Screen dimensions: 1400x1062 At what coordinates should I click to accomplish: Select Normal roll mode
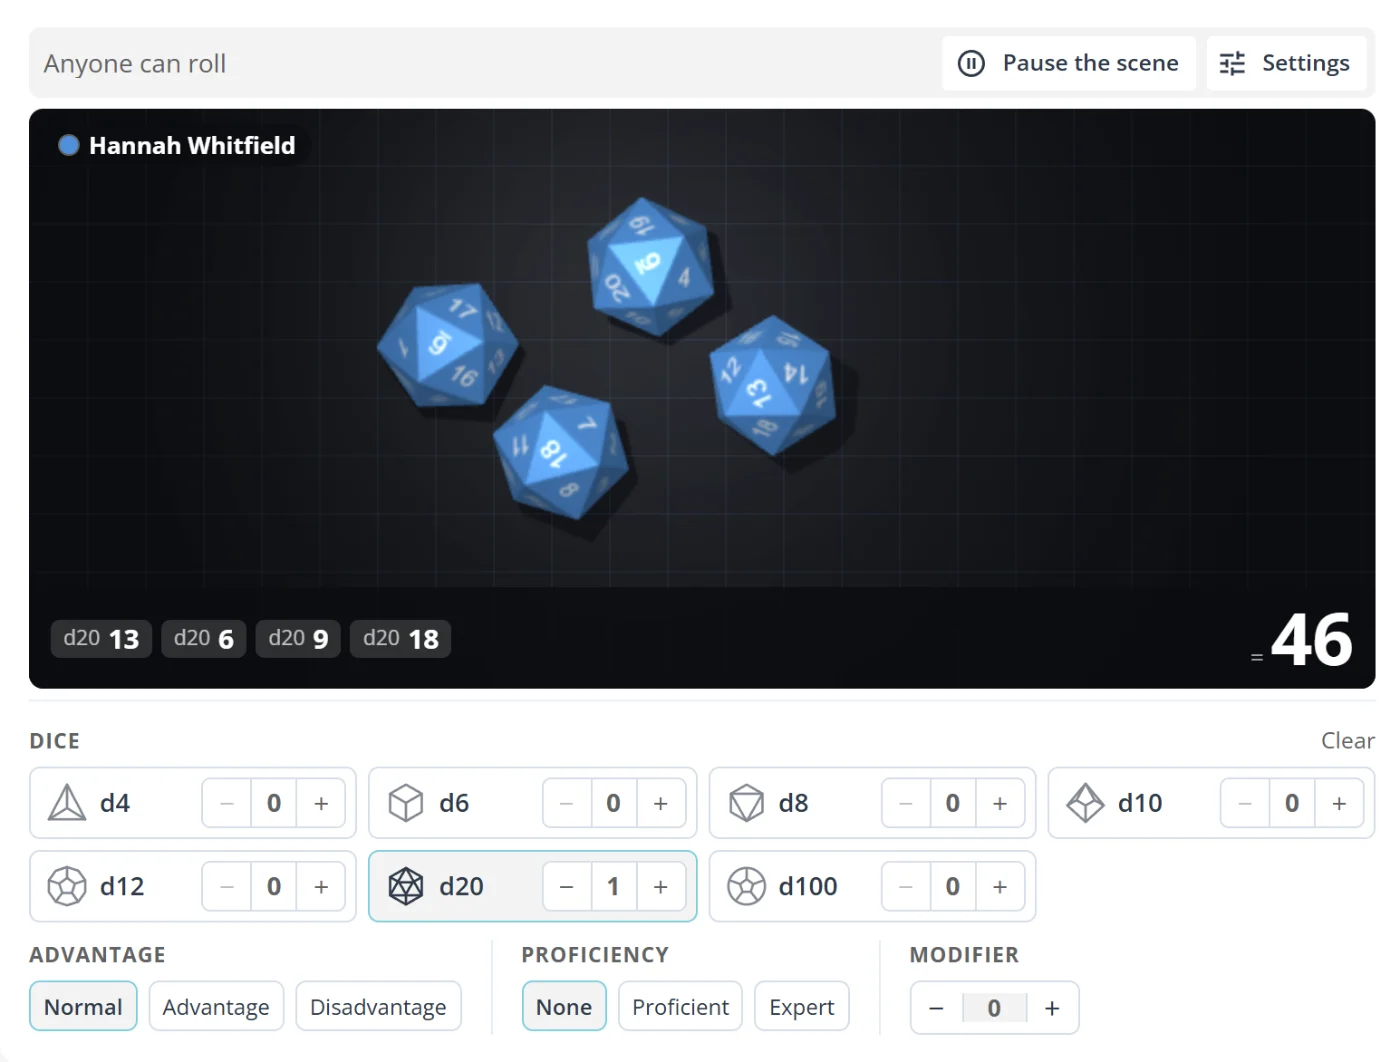click(83, 1007)
